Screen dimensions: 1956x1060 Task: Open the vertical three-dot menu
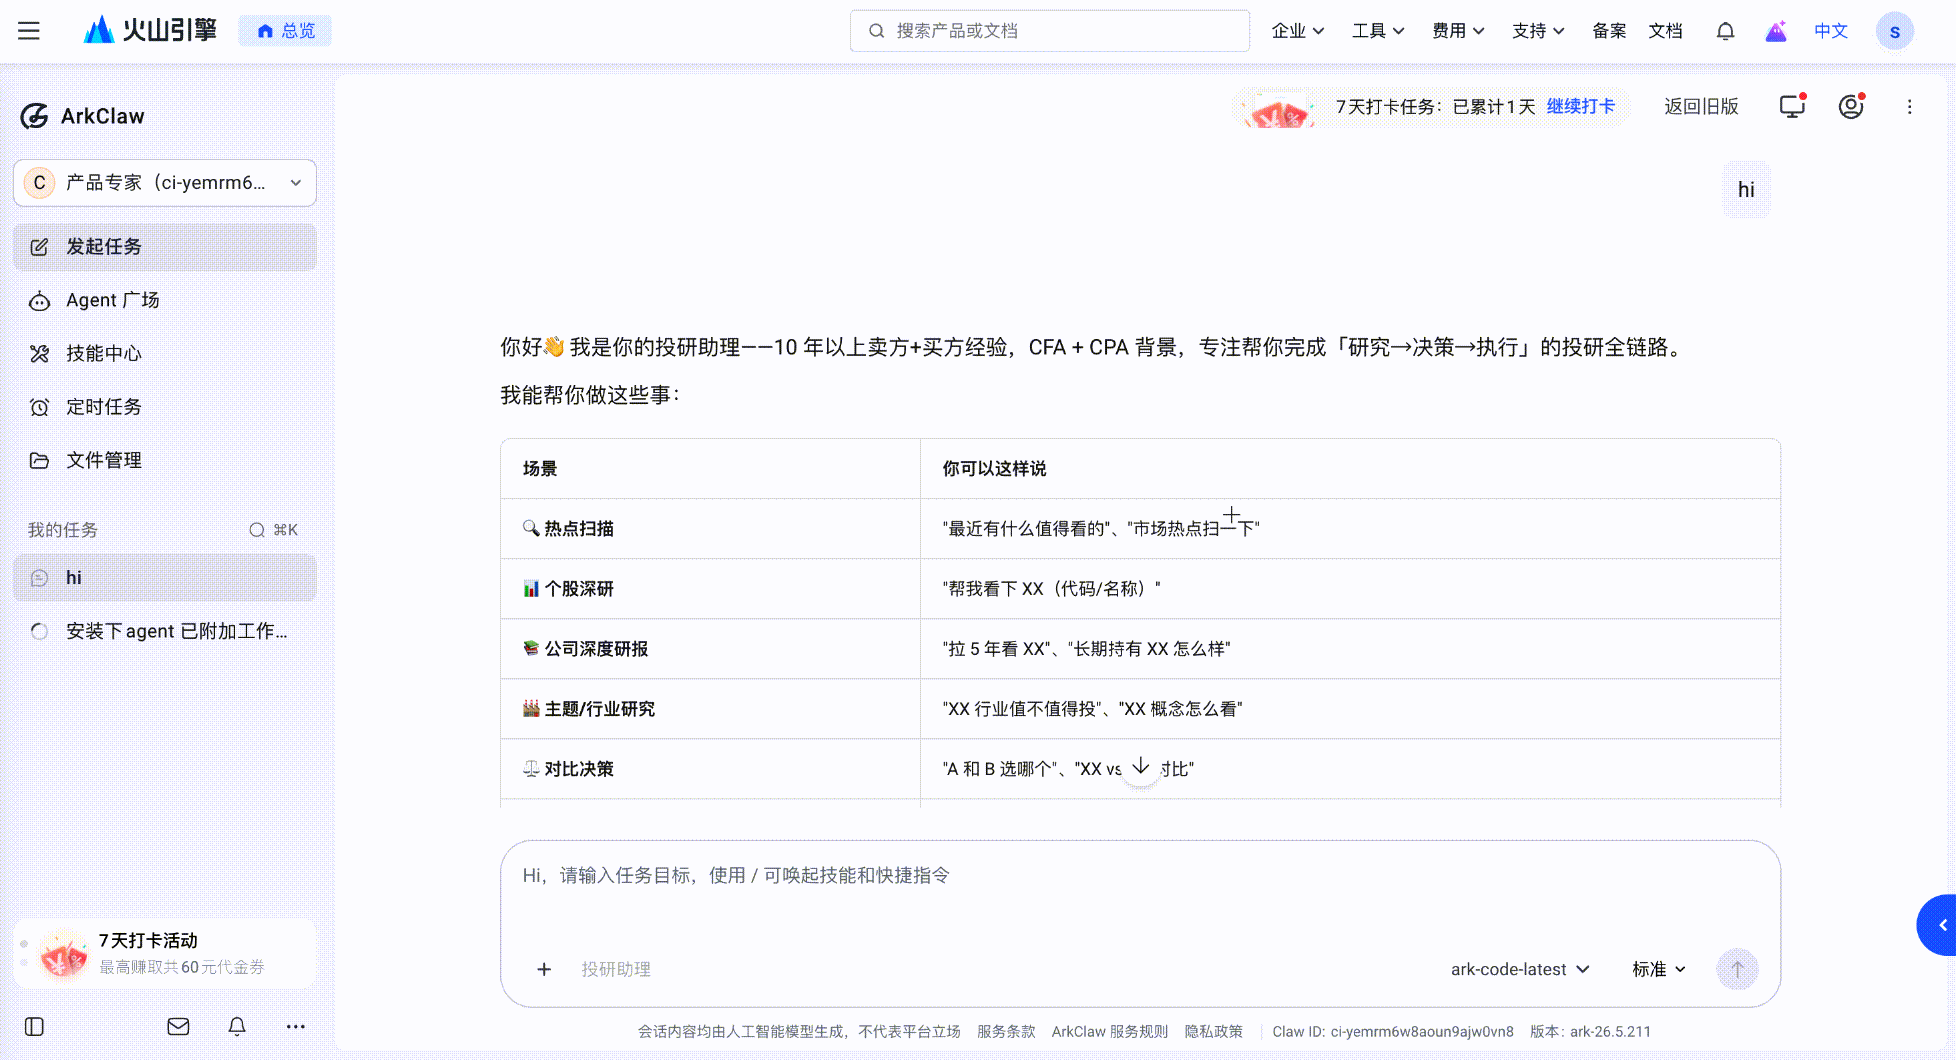pyautogui.click(x=1909, y=107)
